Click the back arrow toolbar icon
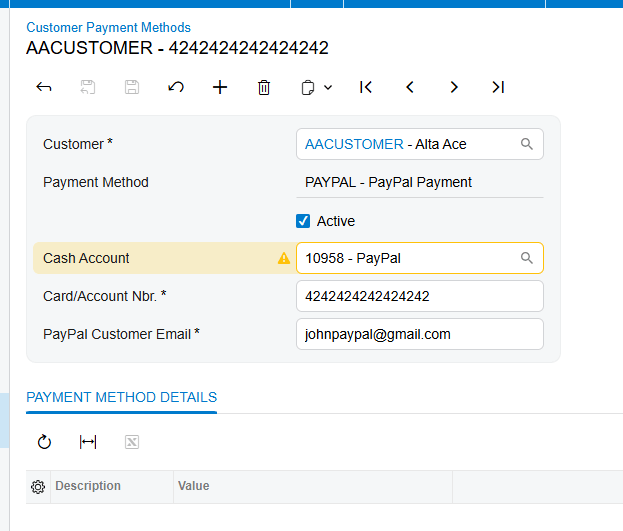The width and height of the screenshot is (623, 531). [x=44, y=87]
